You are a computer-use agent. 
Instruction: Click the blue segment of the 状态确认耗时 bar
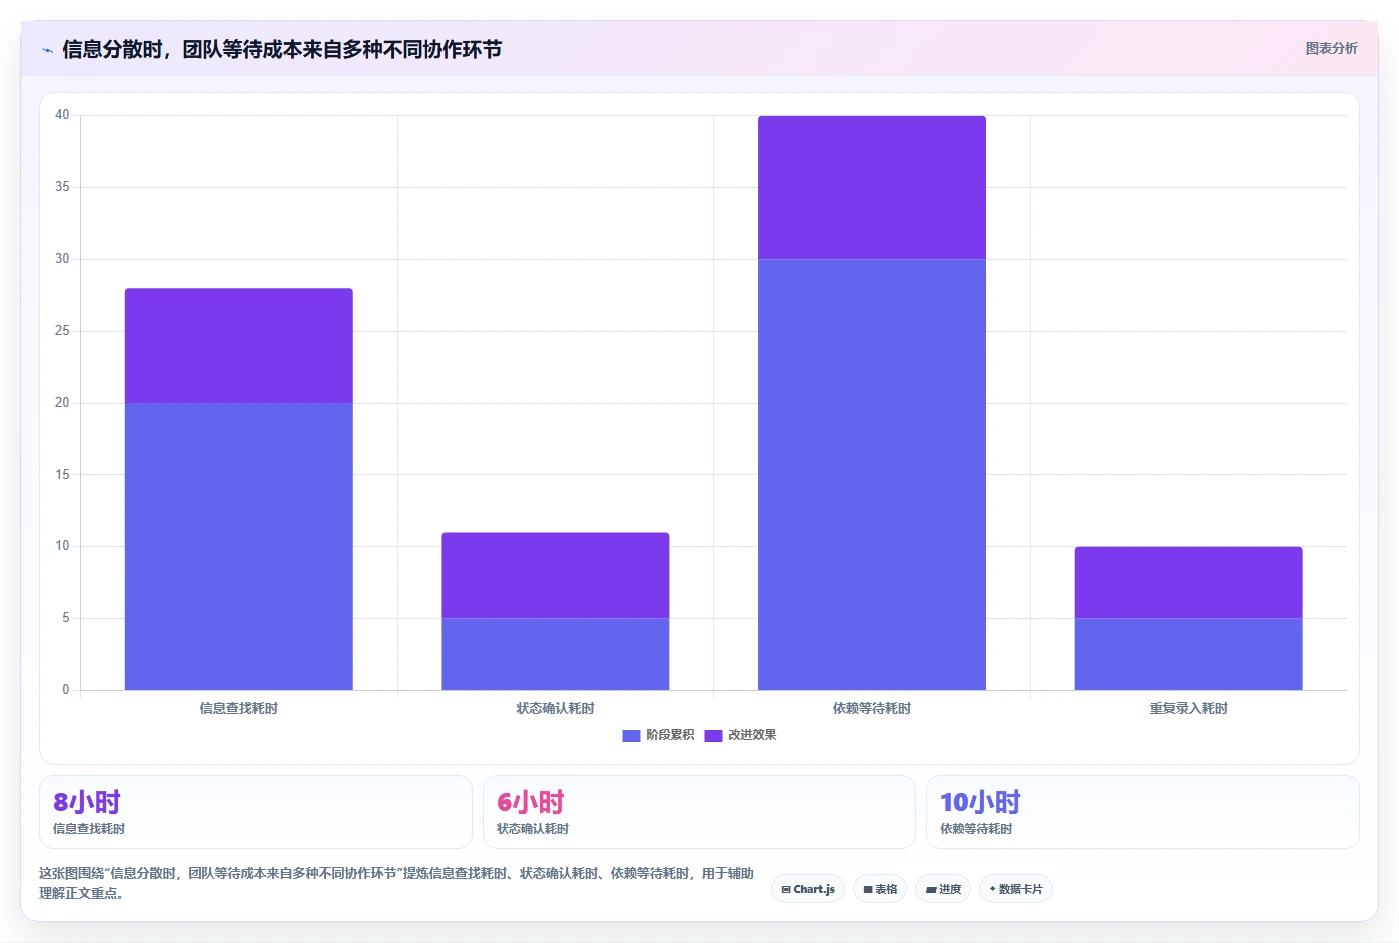[555, 654]
